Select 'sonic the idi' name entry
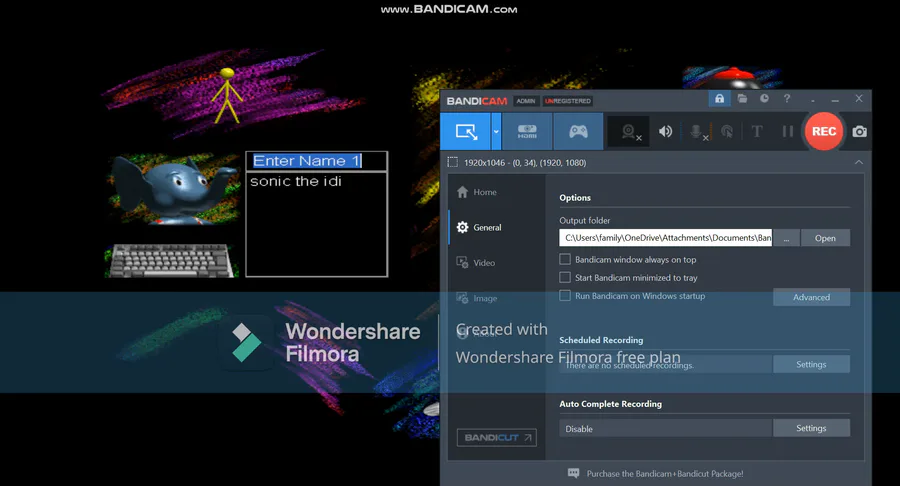Viewport: 900px width, 486px height. (296, 181)
